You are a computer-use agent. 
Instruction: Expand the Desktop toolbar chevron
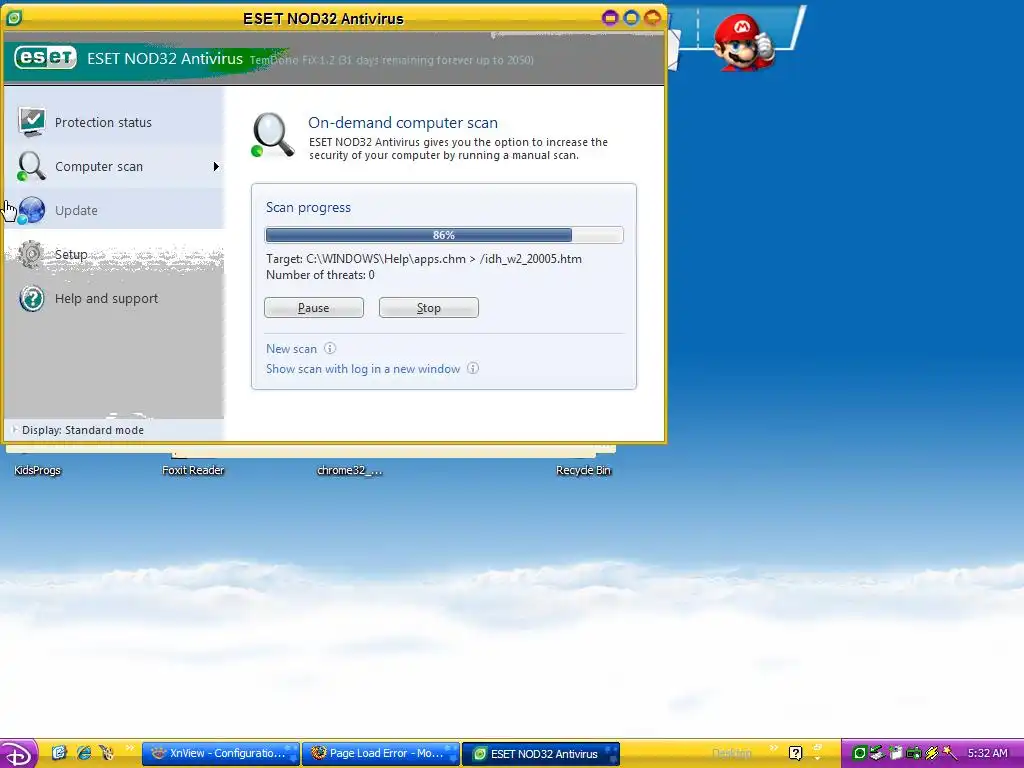click(774, 748)
